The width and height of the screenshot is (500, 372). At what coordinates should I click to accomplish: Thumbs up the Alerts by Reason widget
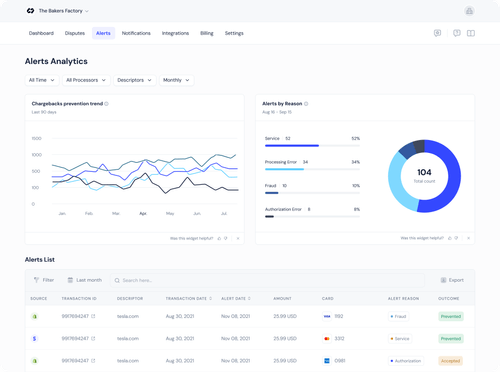click(450, 238)
